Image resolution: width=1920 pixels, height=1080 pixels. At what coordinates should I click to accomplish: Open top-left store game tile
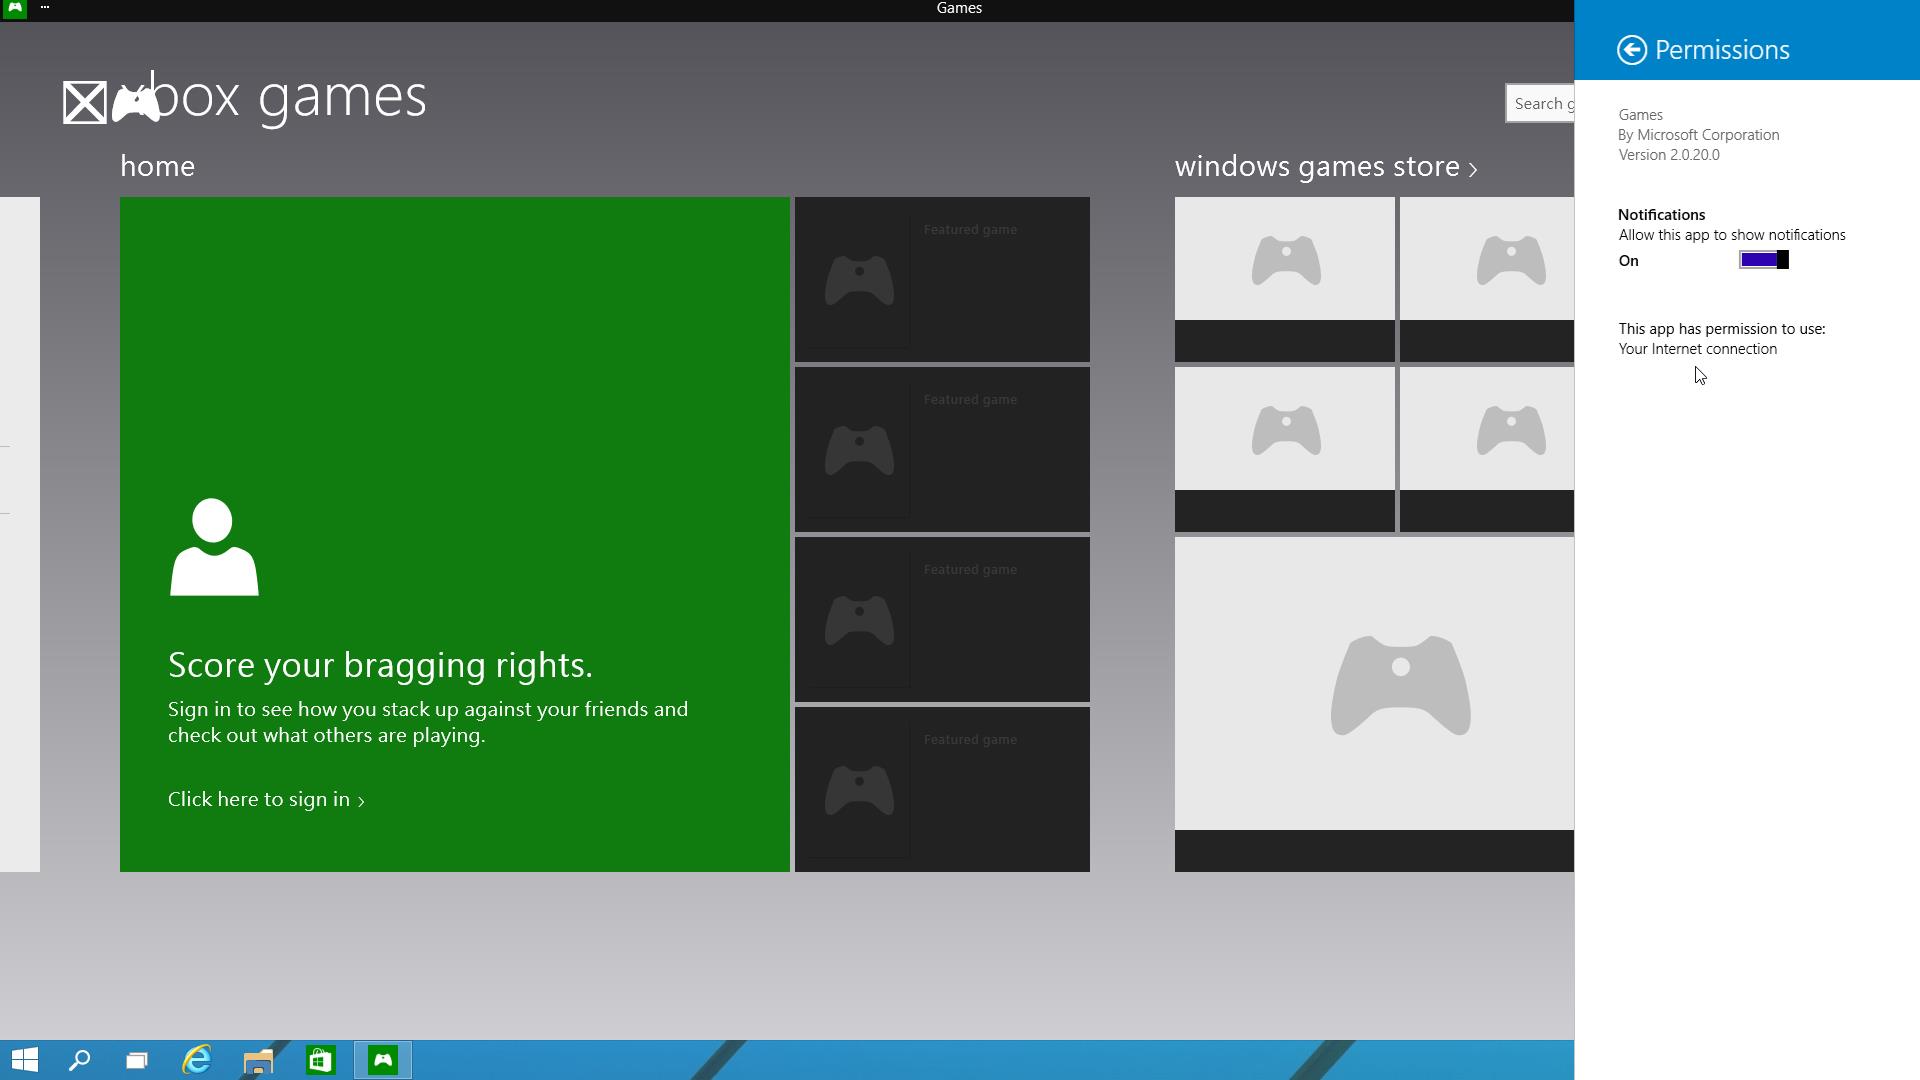1285,279
